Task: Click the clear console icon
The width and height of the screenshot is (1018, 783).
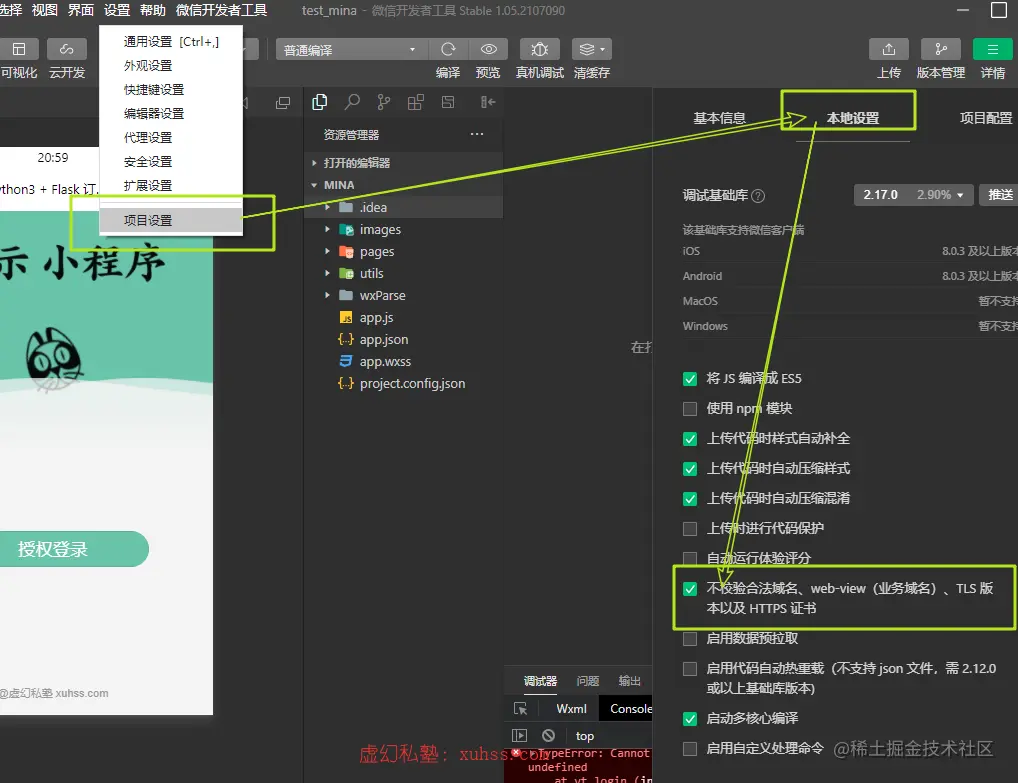Action: [549, 736]
